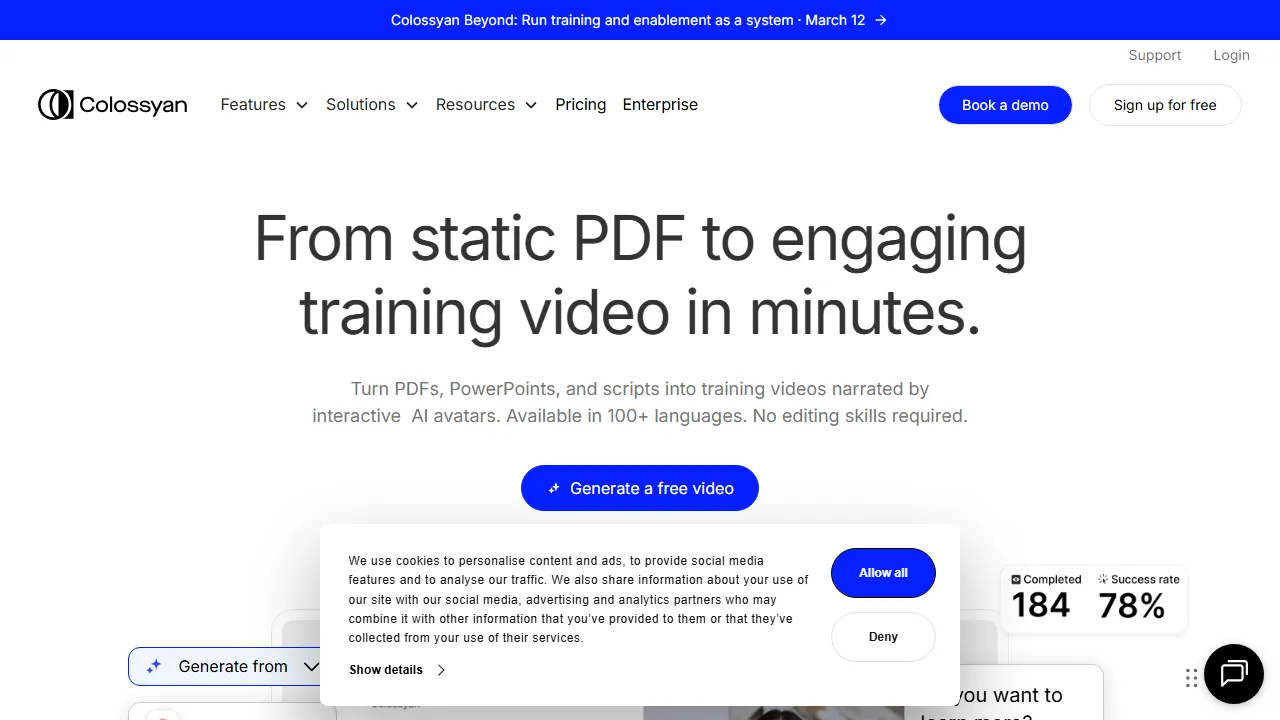Screen dimensions: 1280x720
Task: Open the Enterprise menu item
Action: (660, 105)
